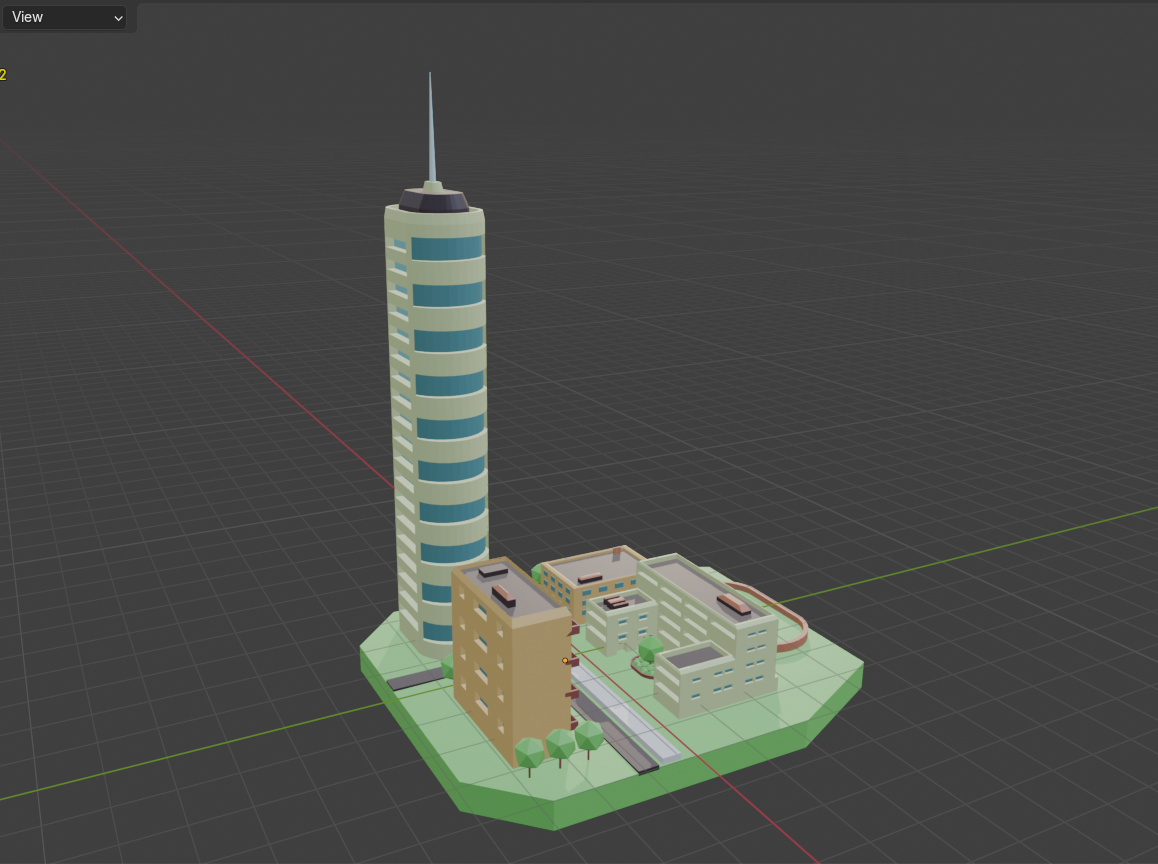Click the middle tree of three front trees
The height and width of the screenshot is (864, 1158).
pos(560,744)
